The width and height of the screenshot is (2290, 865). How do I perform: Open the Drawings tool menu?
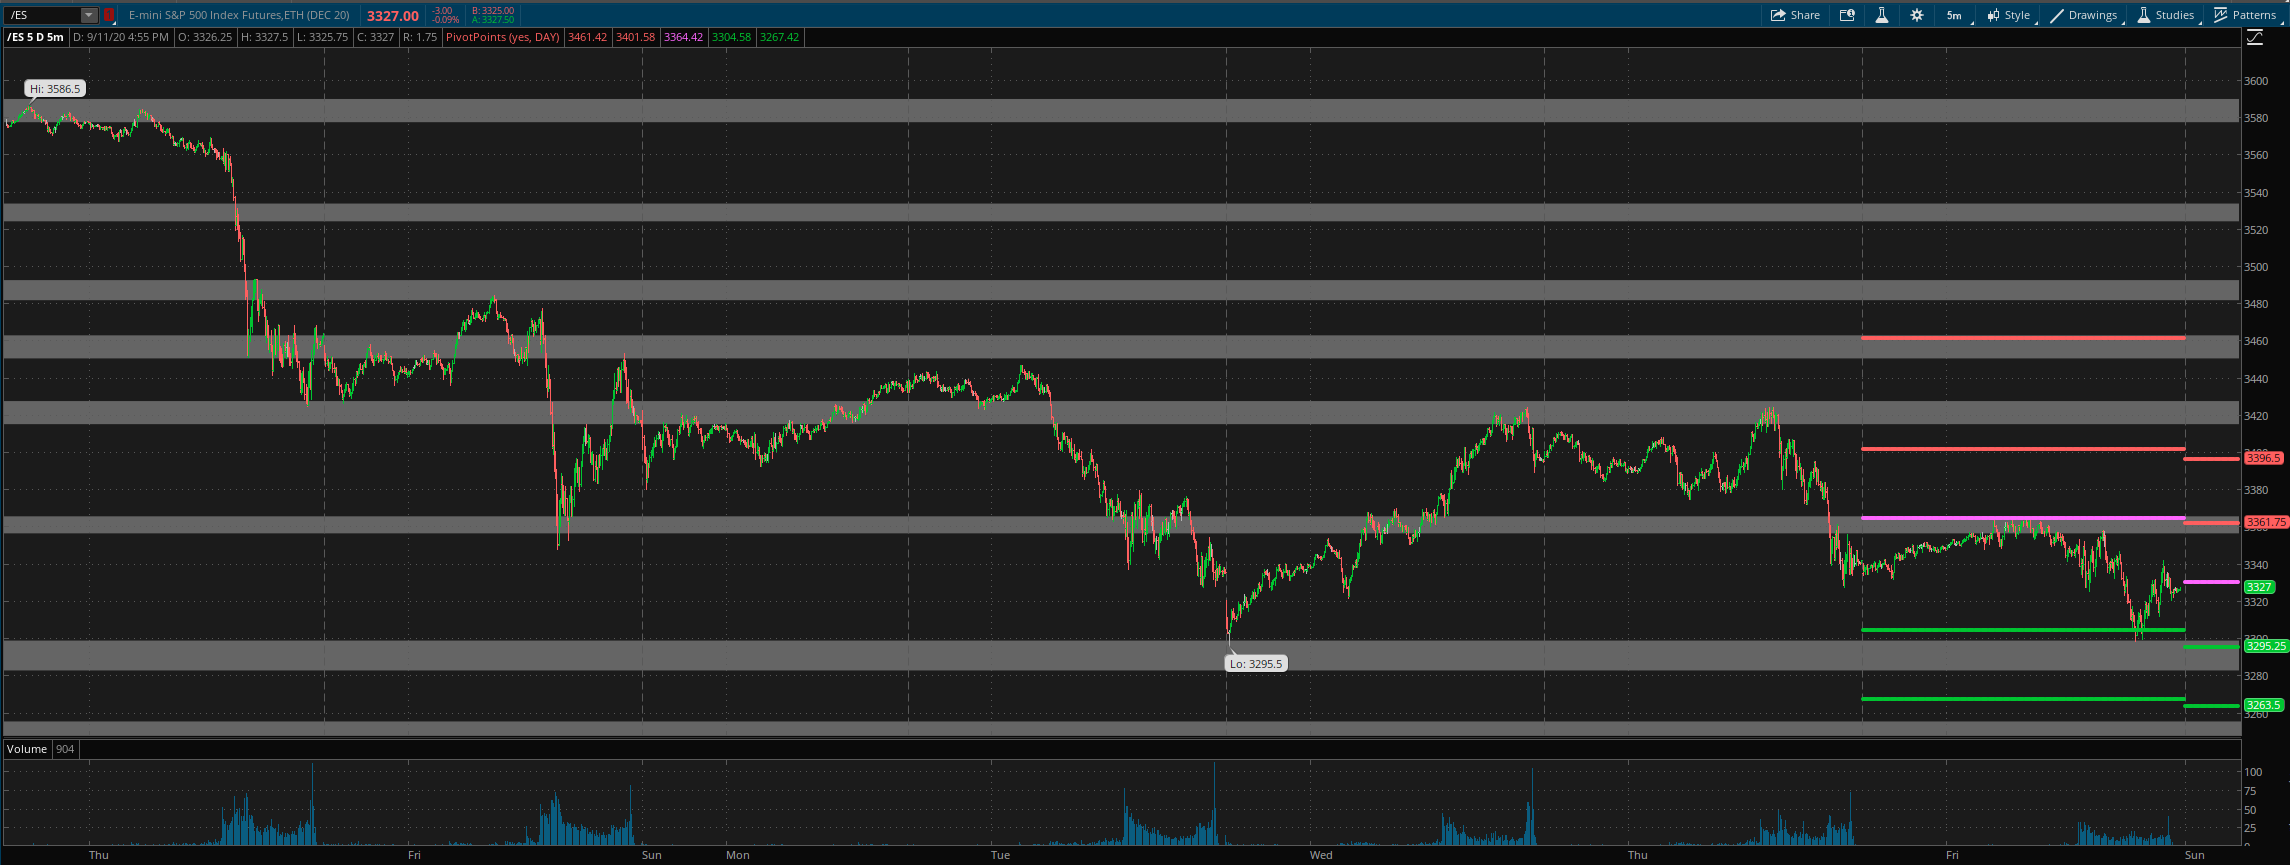[2085, 15]
